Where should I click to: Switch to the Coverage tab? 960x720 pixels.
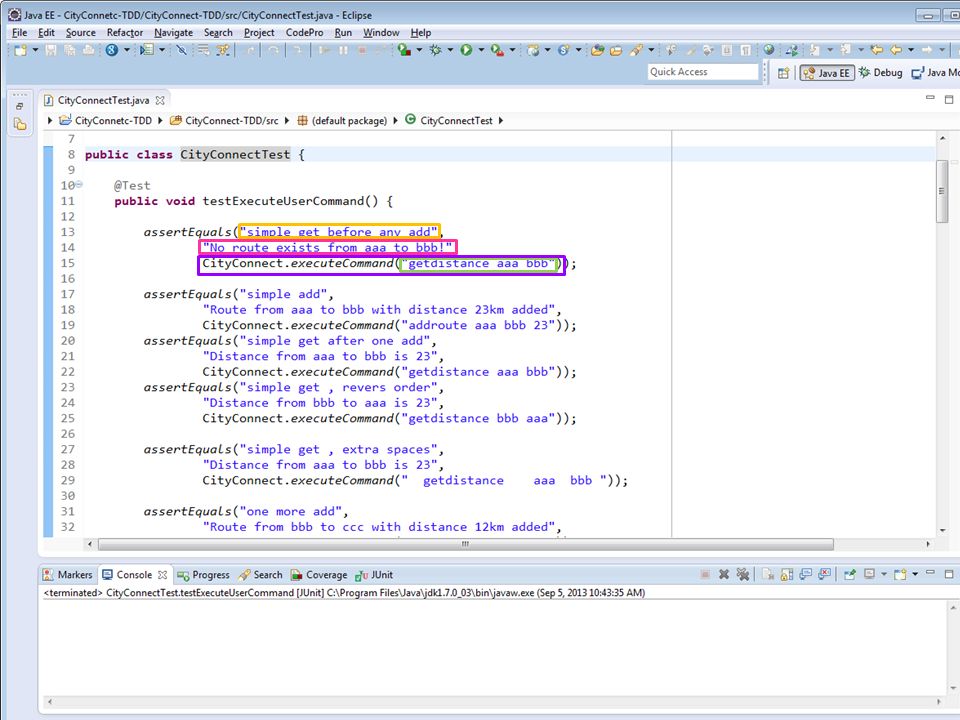[319, 575]
